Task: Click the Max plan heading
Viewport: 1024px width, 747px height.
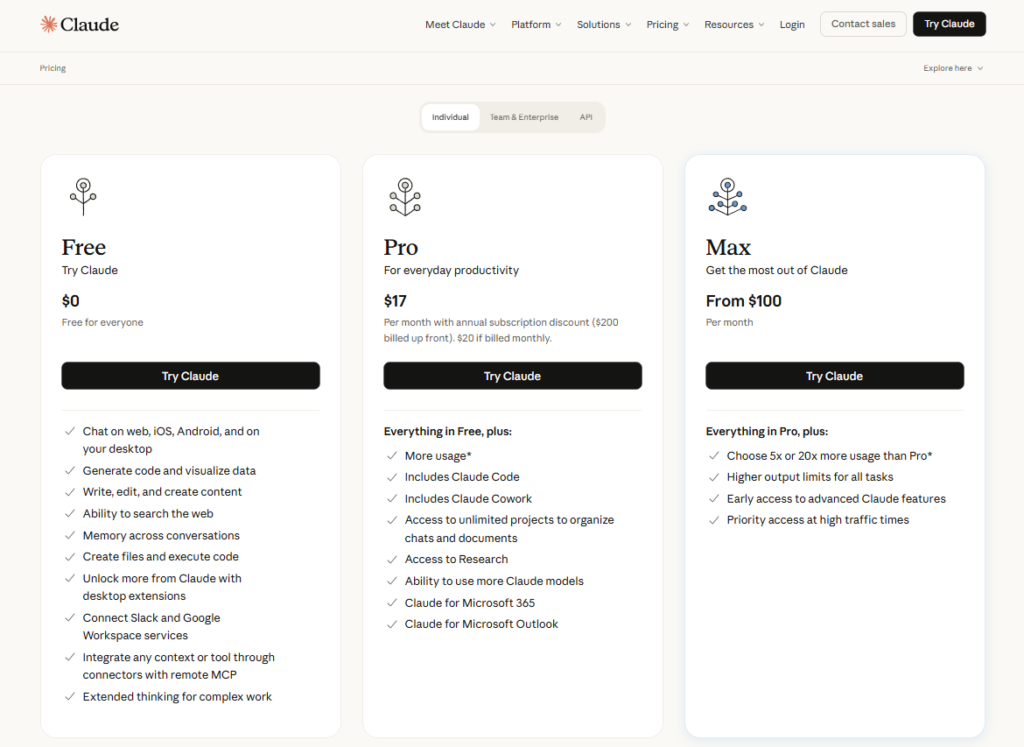Action: coord(728,247)
